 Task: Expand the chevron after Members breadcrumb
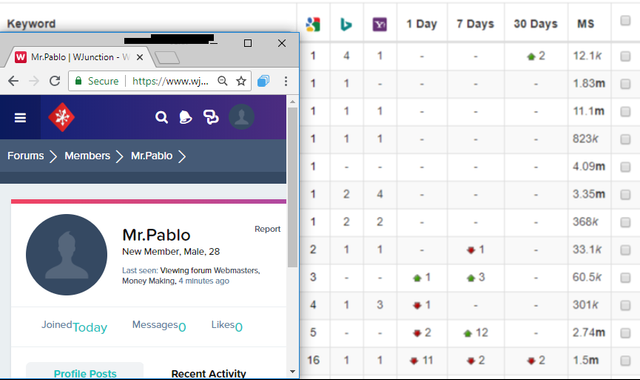(119, 156)
